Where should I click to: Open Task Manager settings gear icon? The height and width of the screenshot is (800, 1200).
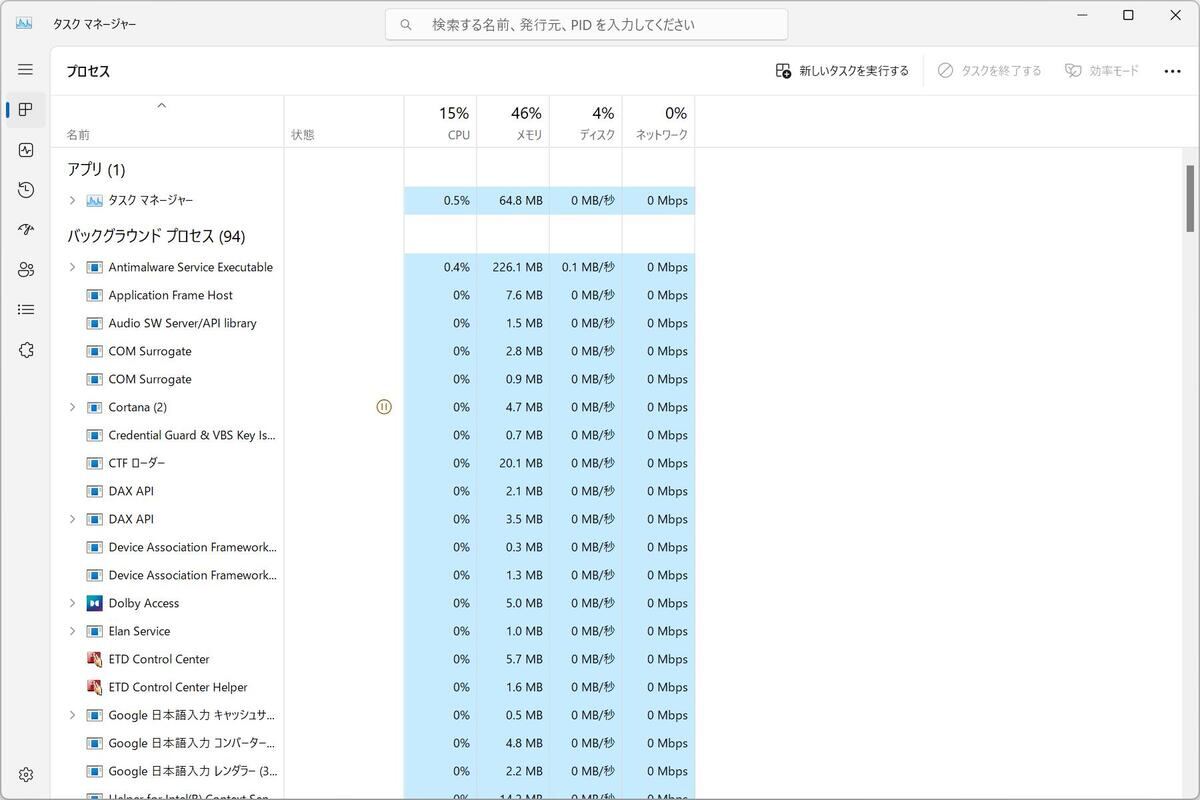click(26, 775)
